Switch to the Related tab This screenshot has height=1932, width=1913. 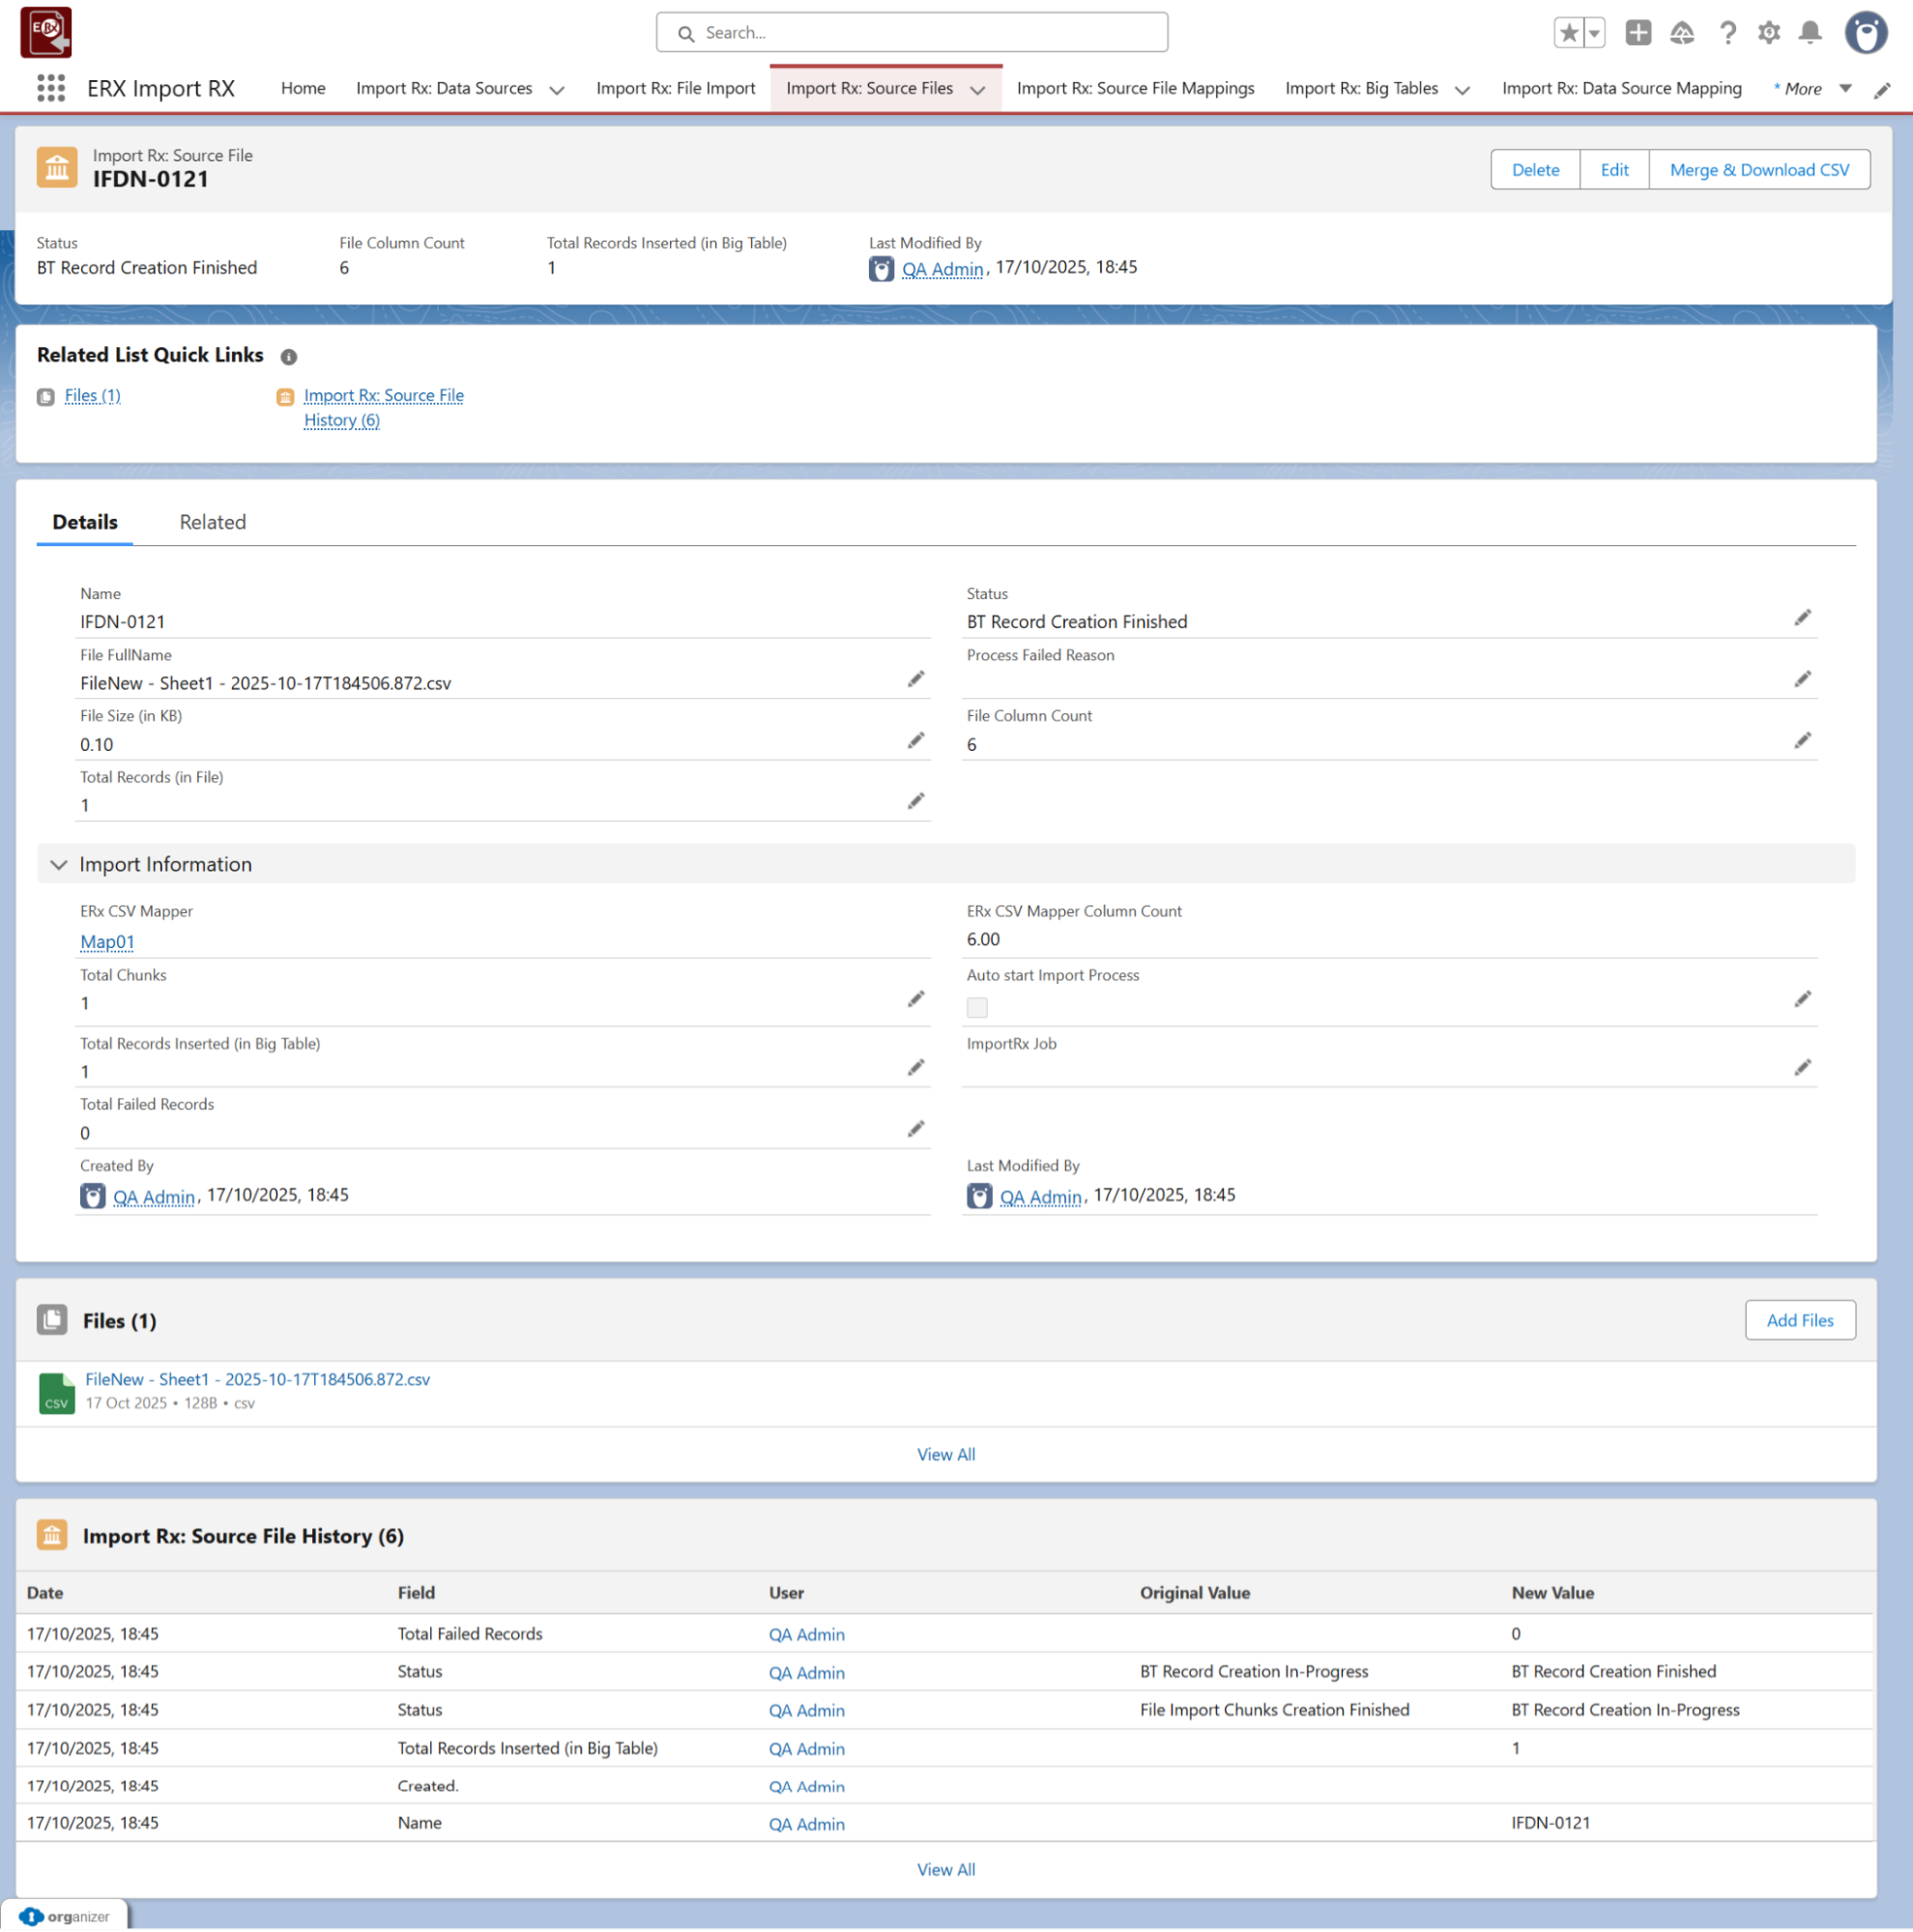[x=212, y=522]
